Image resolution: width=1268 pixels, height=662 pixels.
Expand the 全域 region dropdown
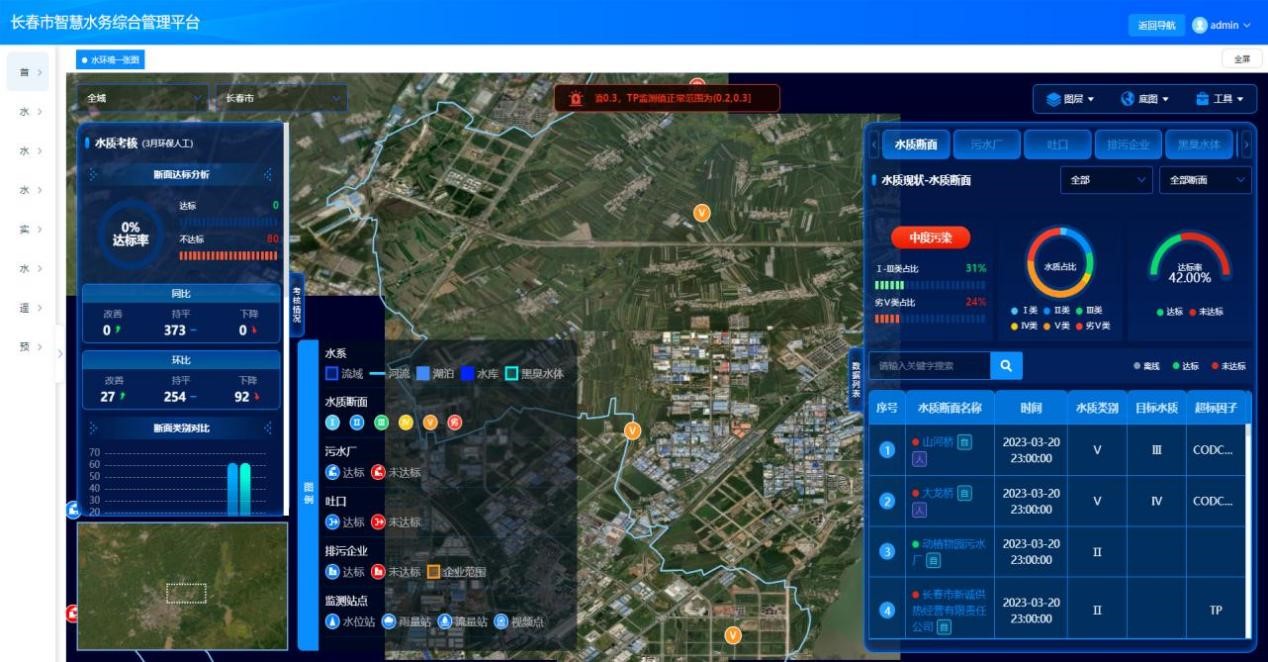[x=142, y=98]
